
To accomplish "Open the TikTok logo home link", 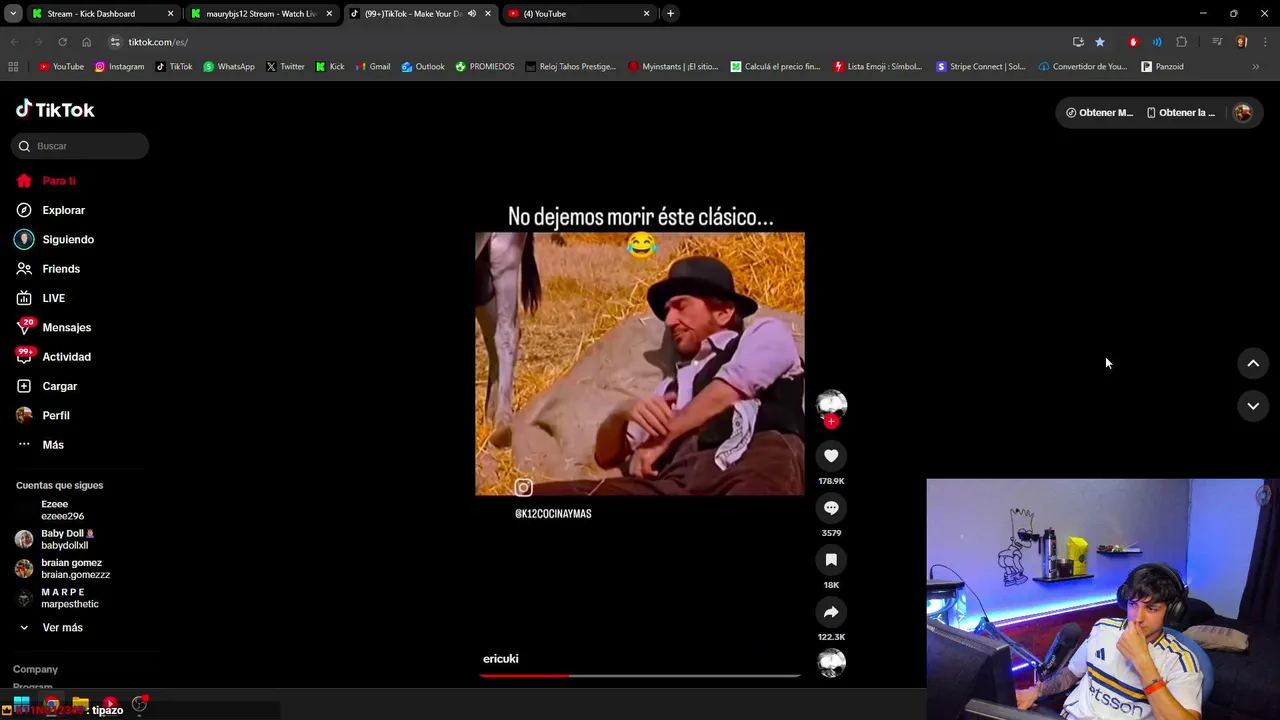I will click(x=55, y=109).
